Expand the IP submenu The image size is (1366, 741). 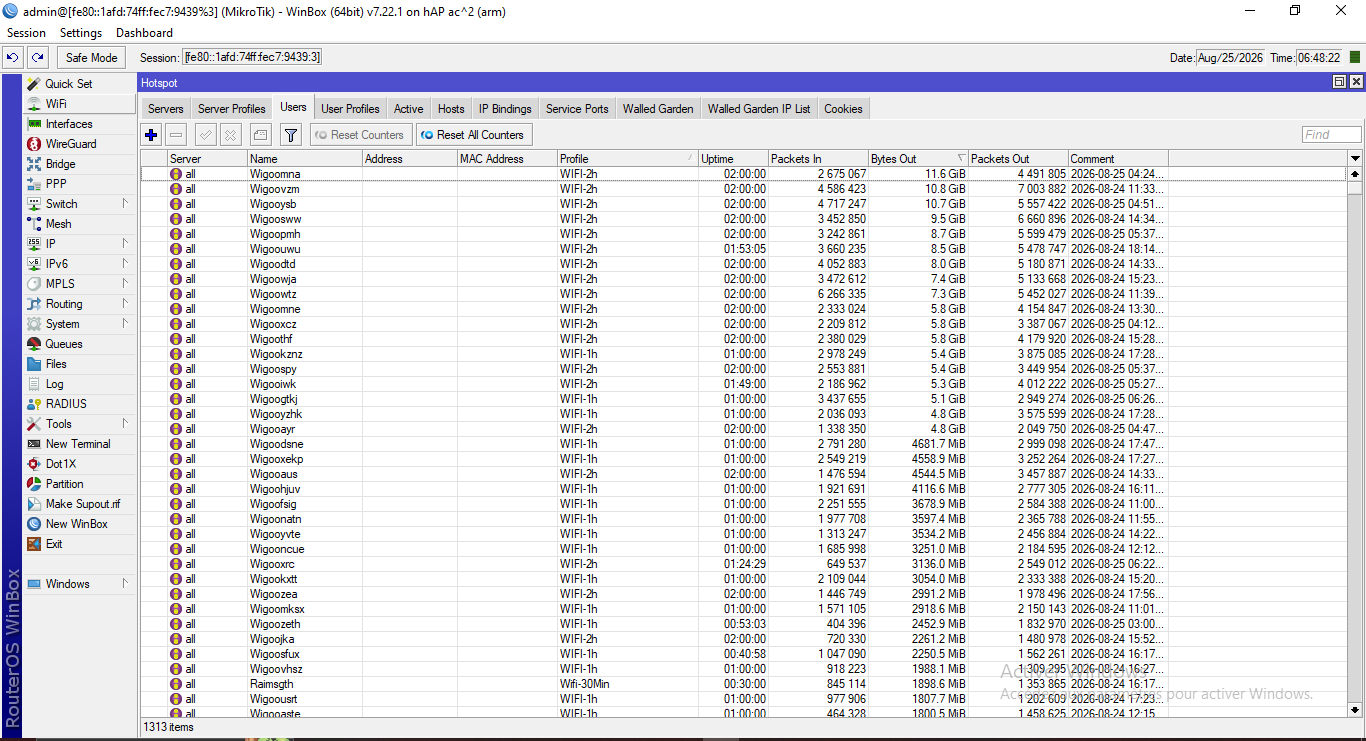pos(126,244)
